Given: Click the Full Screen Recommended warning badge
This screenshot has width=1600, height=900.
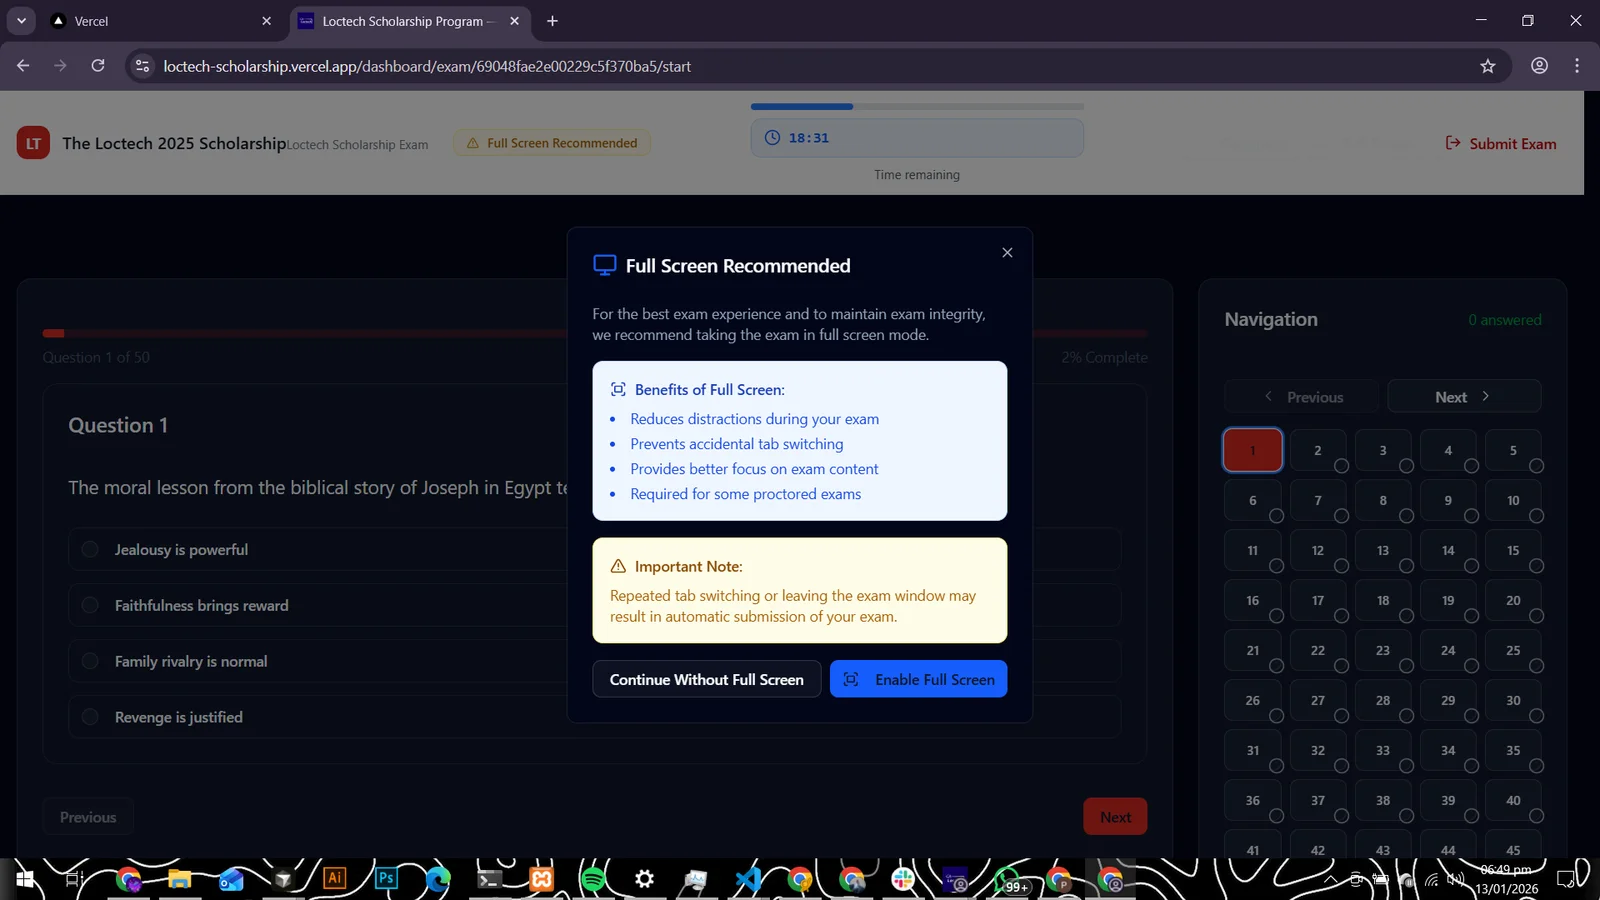Looking at the screenshot, I should click(x=552, y=143).
